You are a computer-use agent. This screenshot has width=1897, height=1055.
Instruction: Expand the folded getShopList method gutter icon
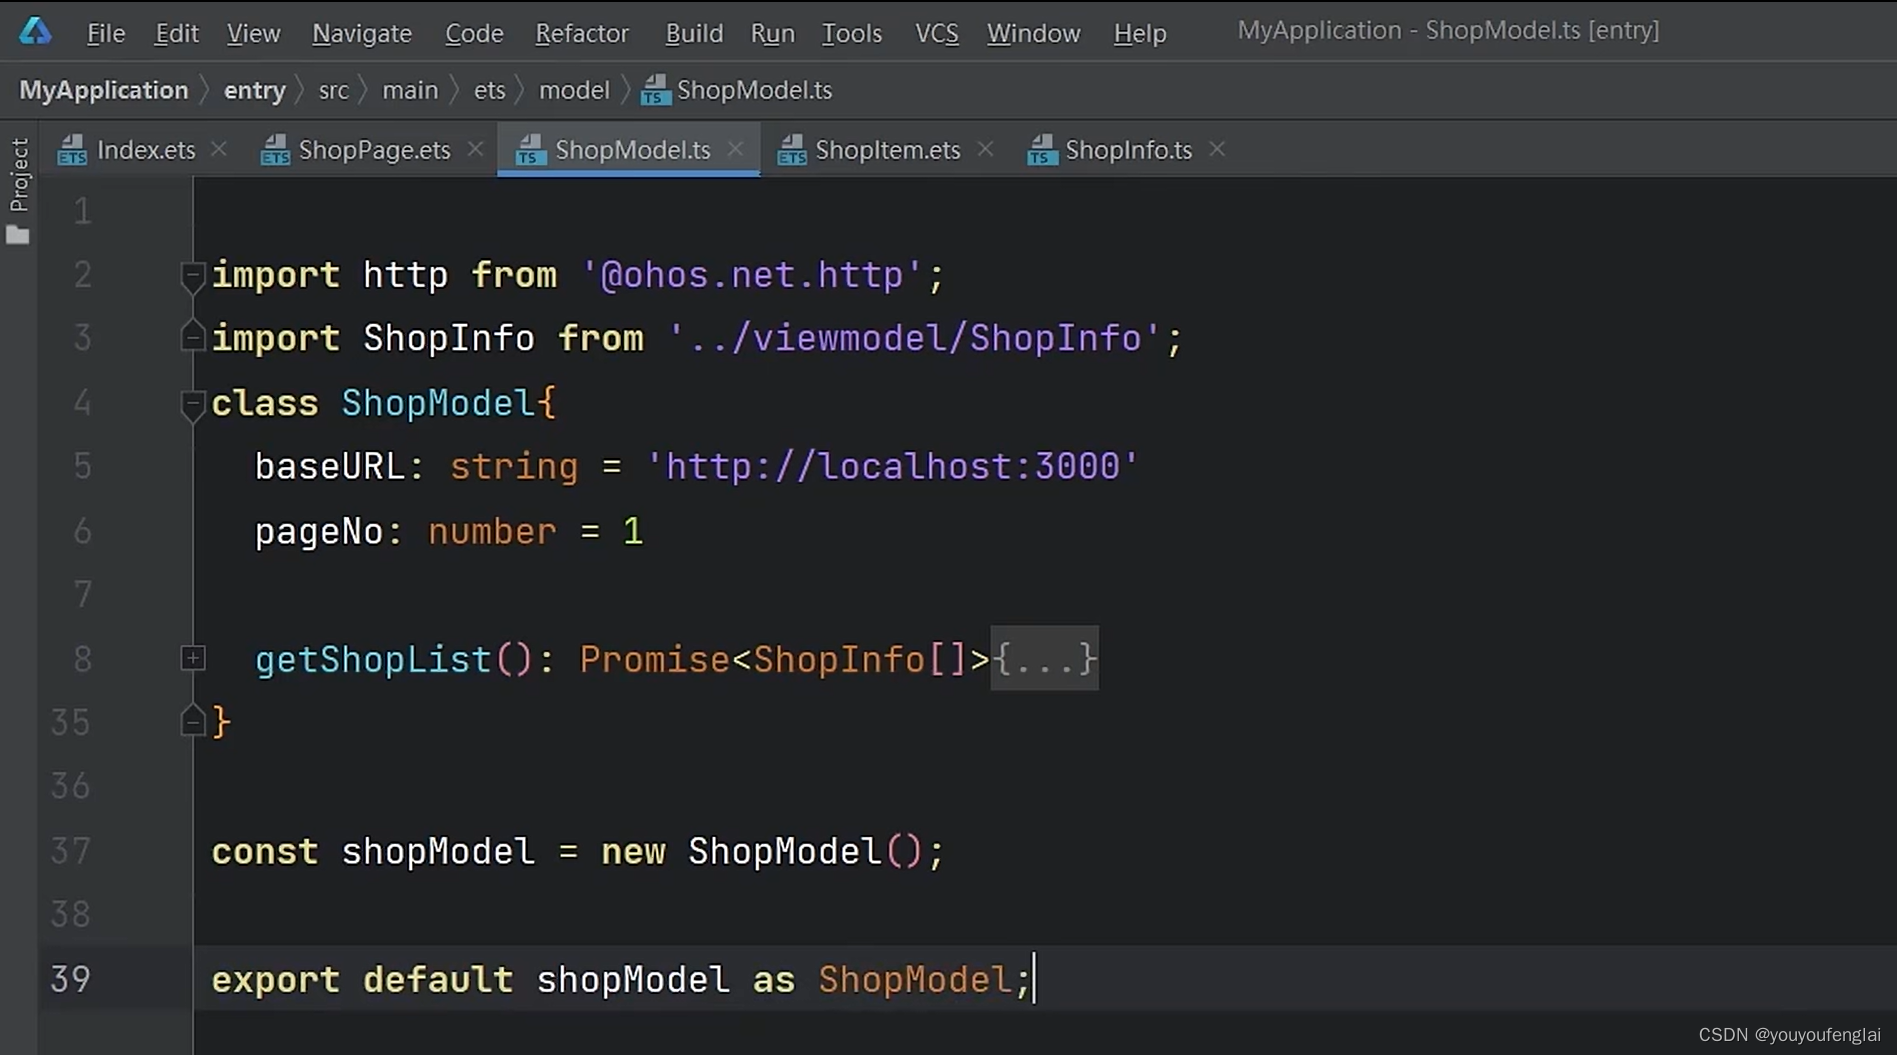[193, 658]
